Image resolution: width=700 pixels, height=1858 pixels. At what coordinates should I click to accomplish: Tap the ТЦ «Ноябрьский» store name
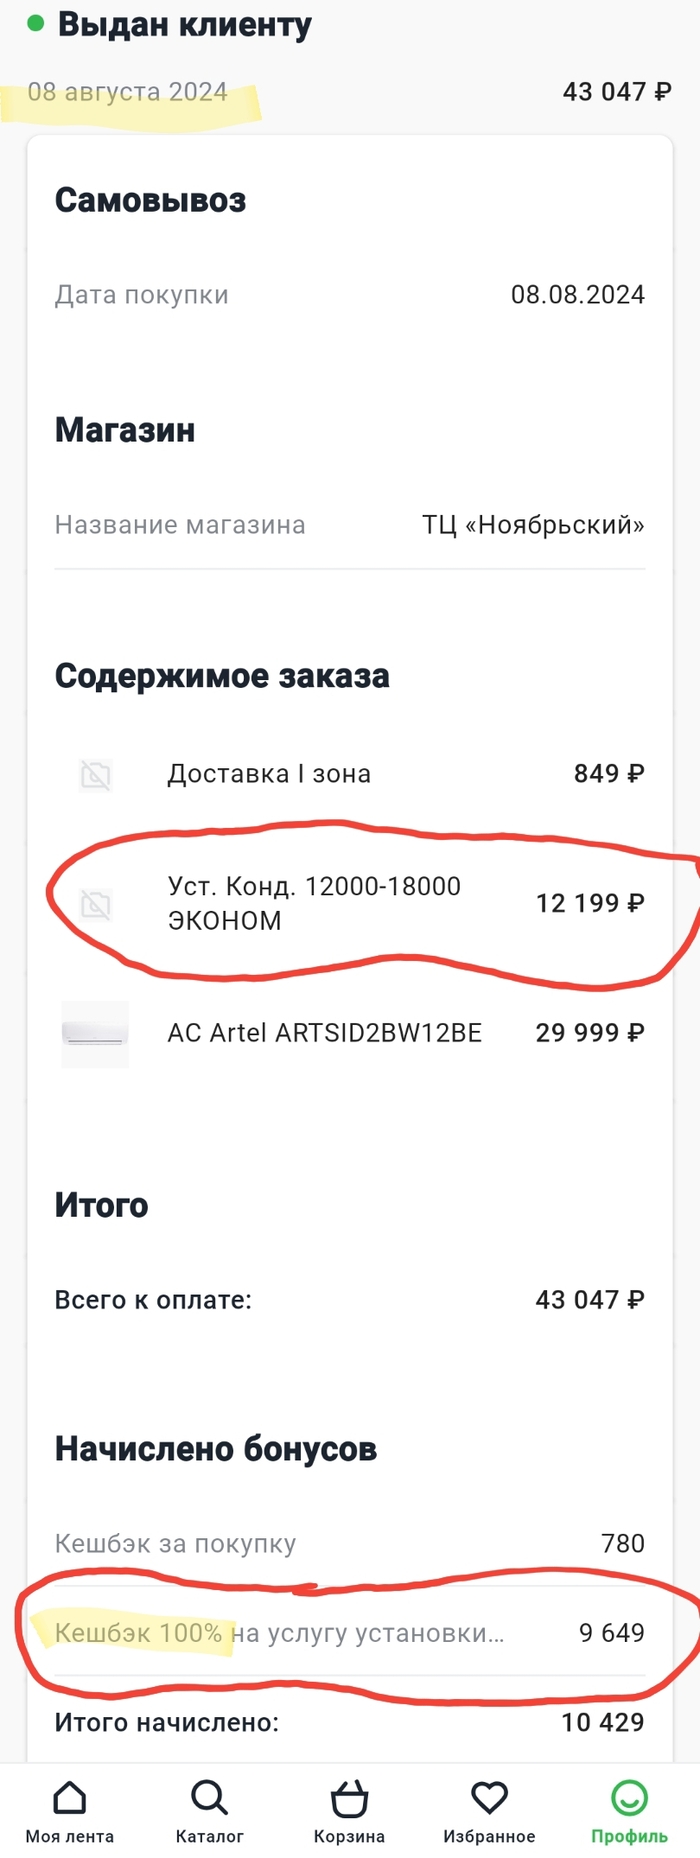(533, 525)
